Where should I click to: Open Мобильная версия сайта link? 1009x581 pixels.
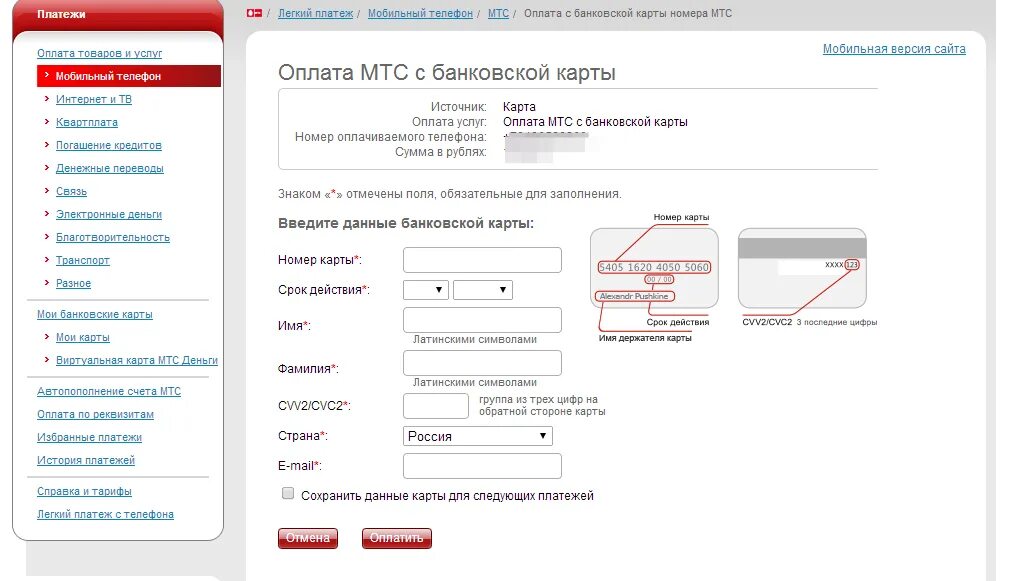point(894,49)
